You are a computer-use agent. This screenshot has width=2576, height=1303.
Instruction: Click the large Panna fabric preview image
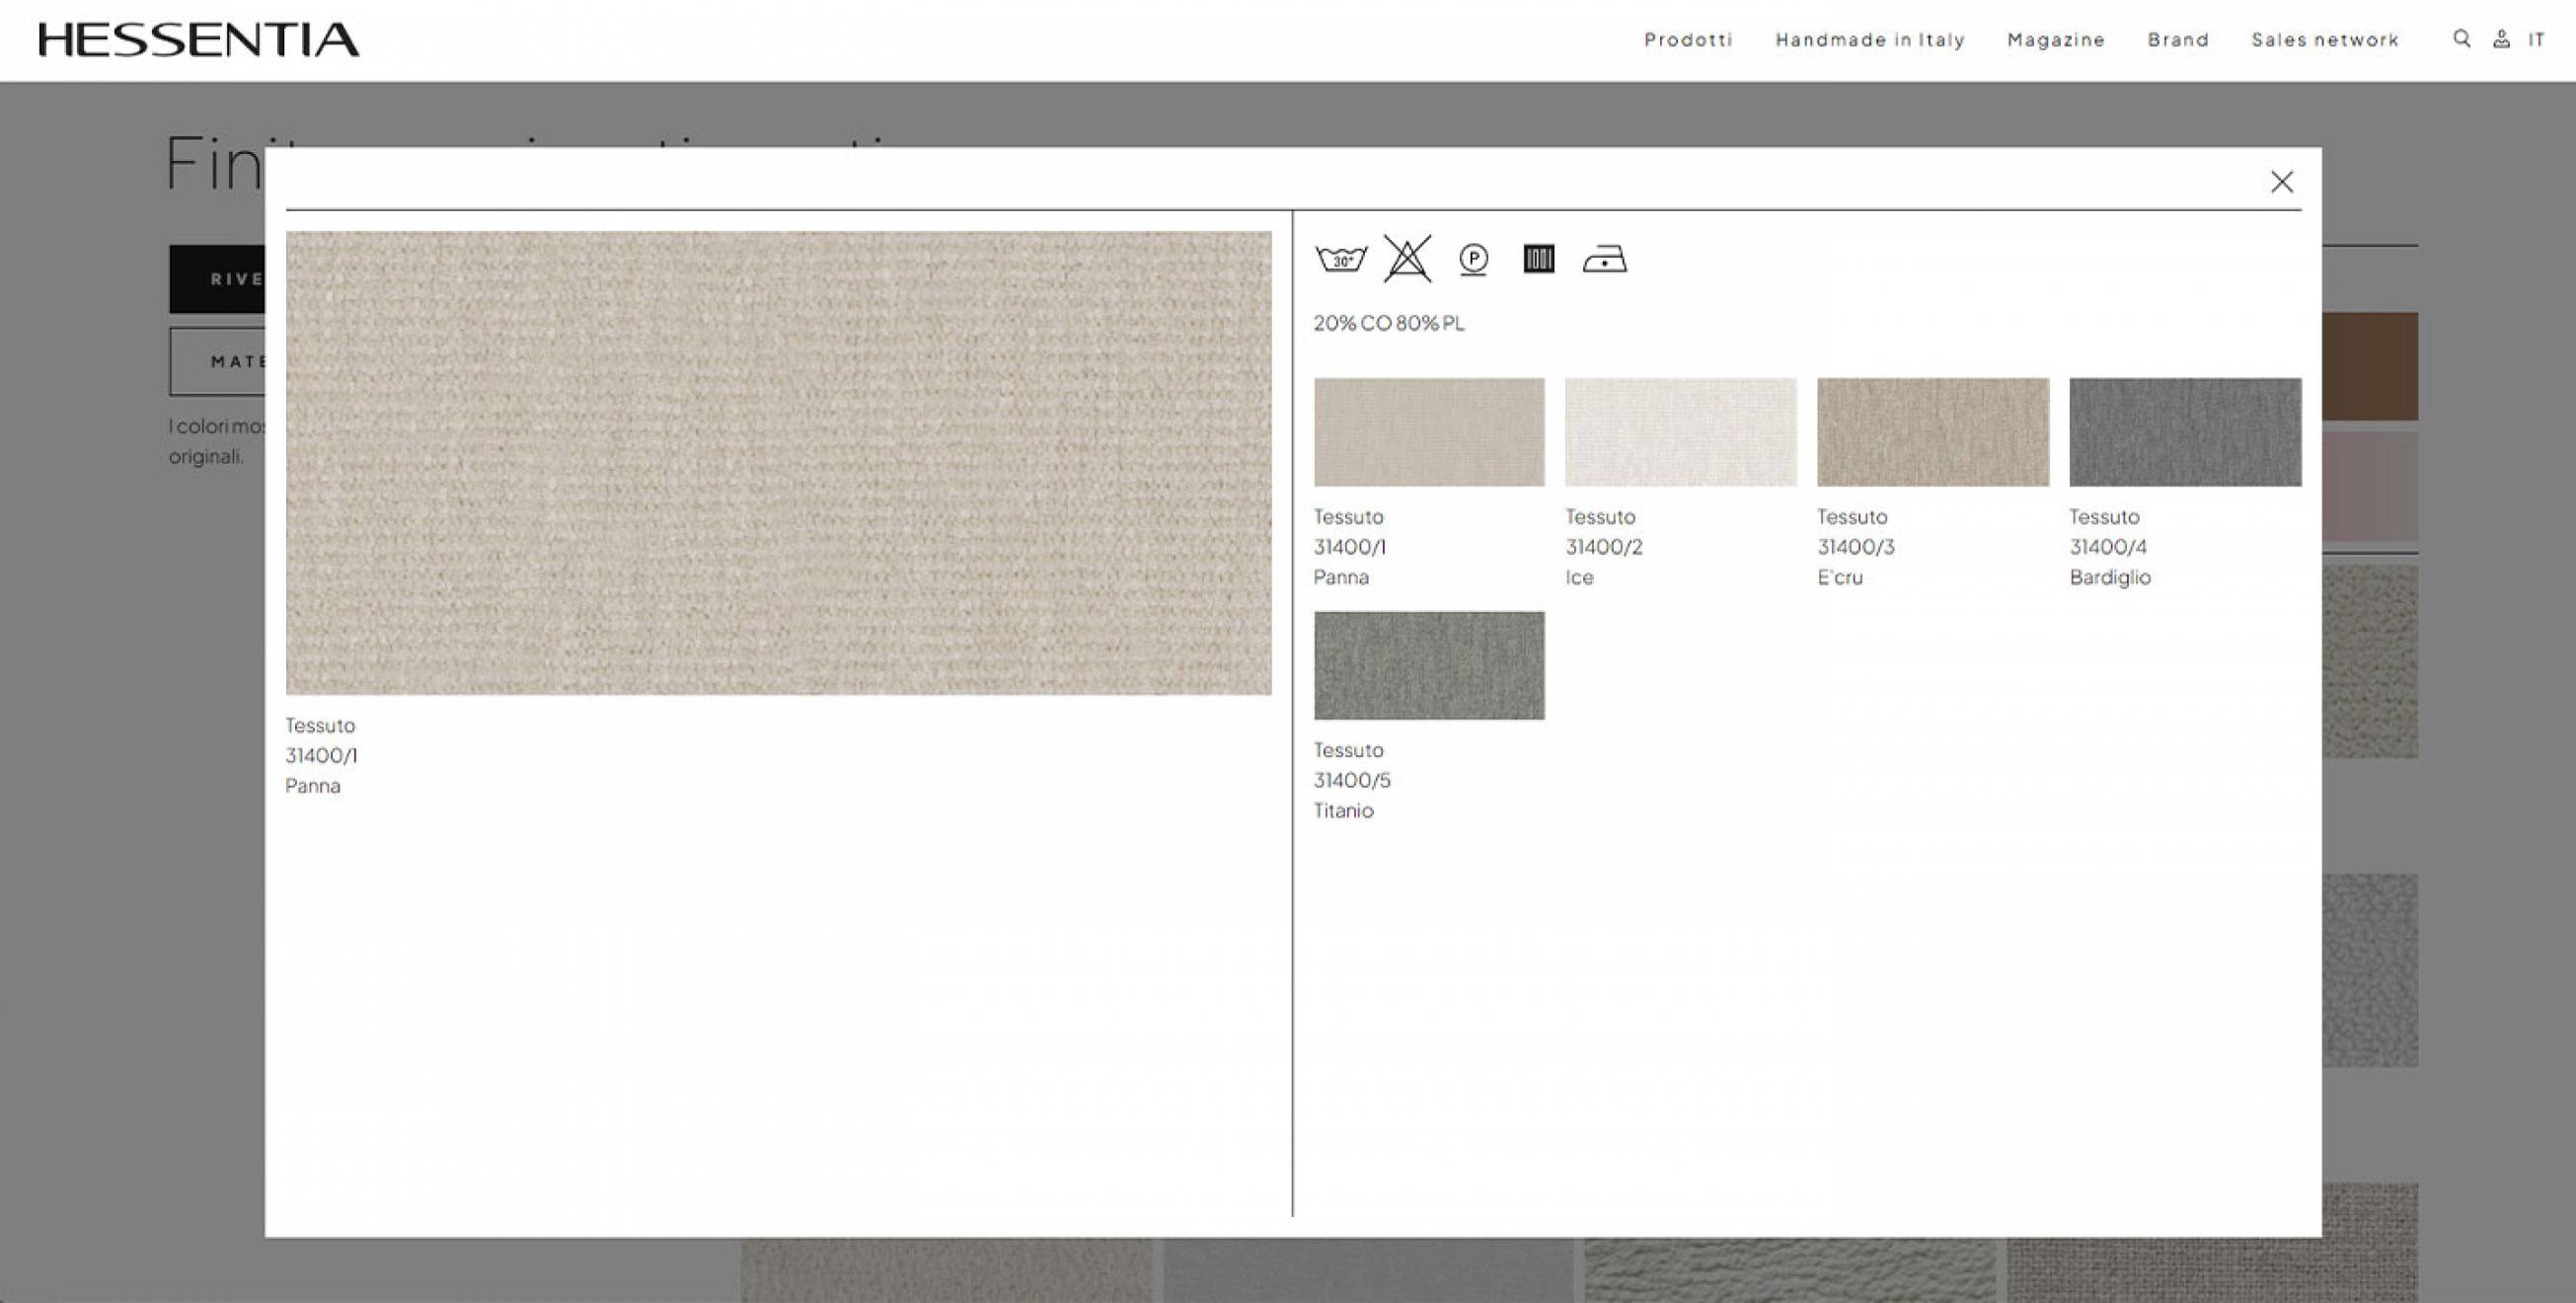(778, 463)
